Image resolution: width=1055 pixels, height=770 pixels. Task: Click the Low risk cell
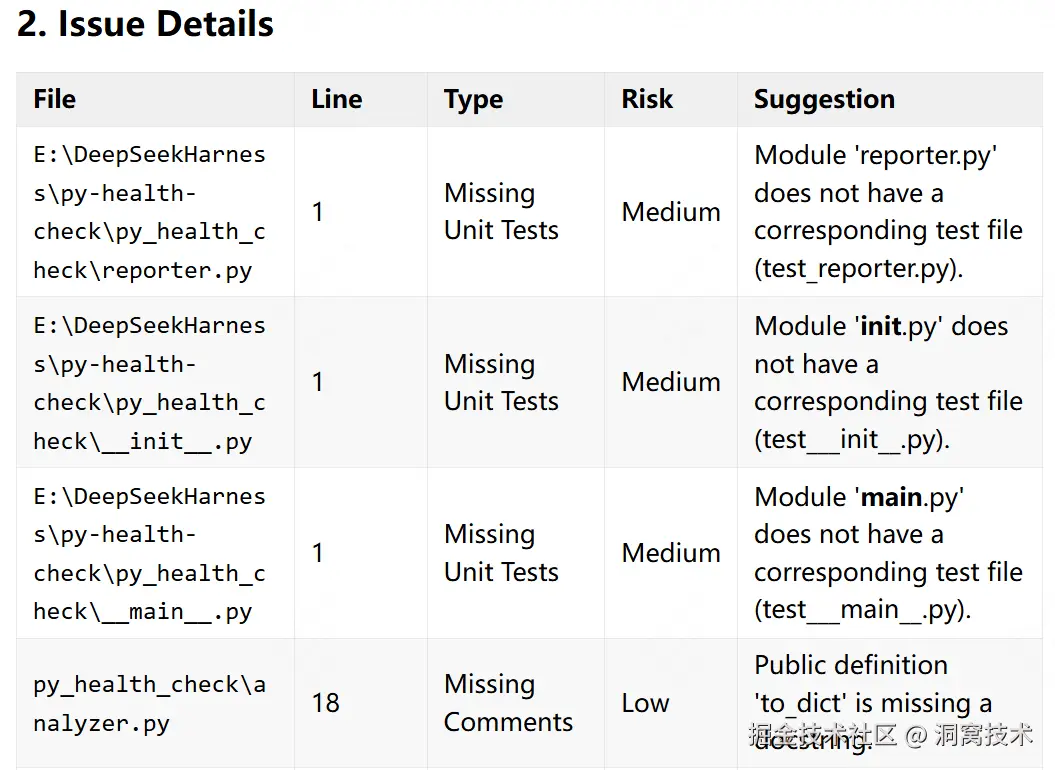645,703
